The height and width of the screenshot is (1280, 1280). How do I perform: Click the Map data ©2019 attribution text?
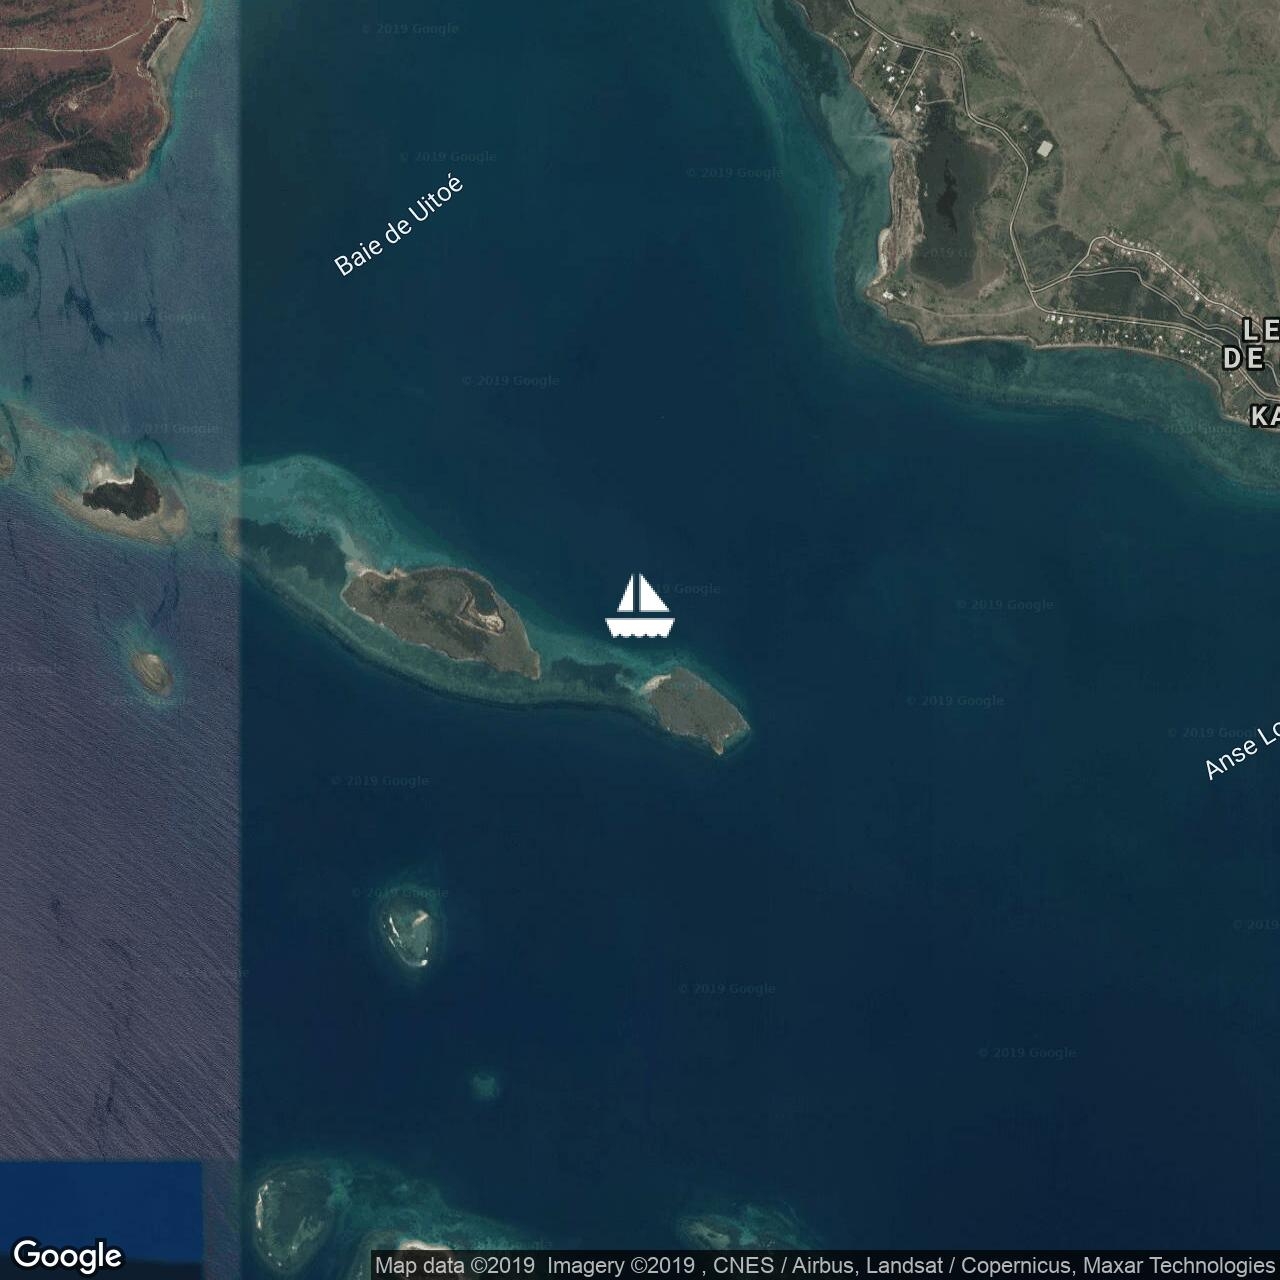click(x=456, y=1266)
